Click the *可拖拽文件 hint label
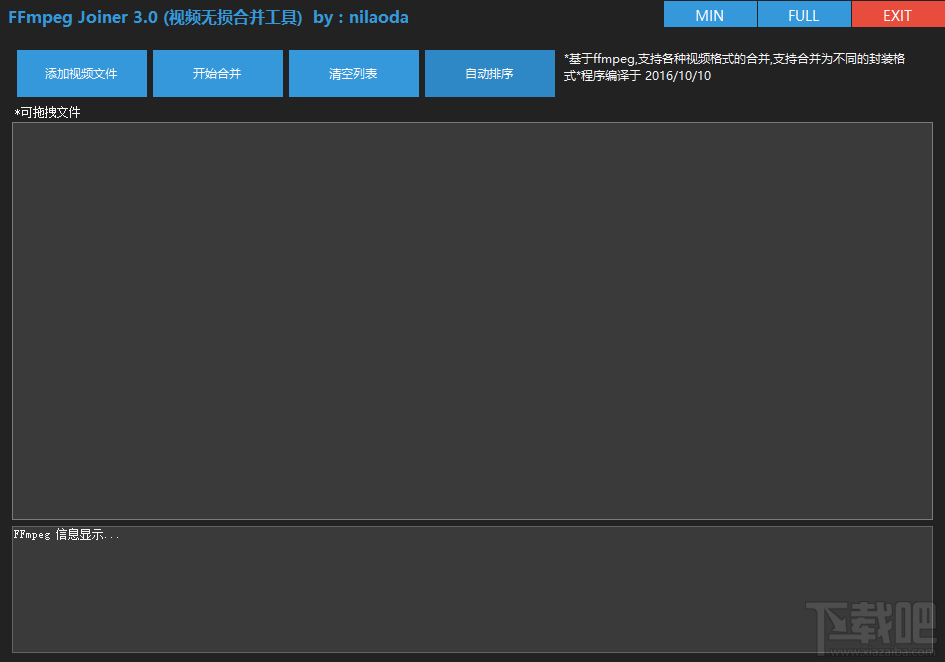 coord(47,112)
